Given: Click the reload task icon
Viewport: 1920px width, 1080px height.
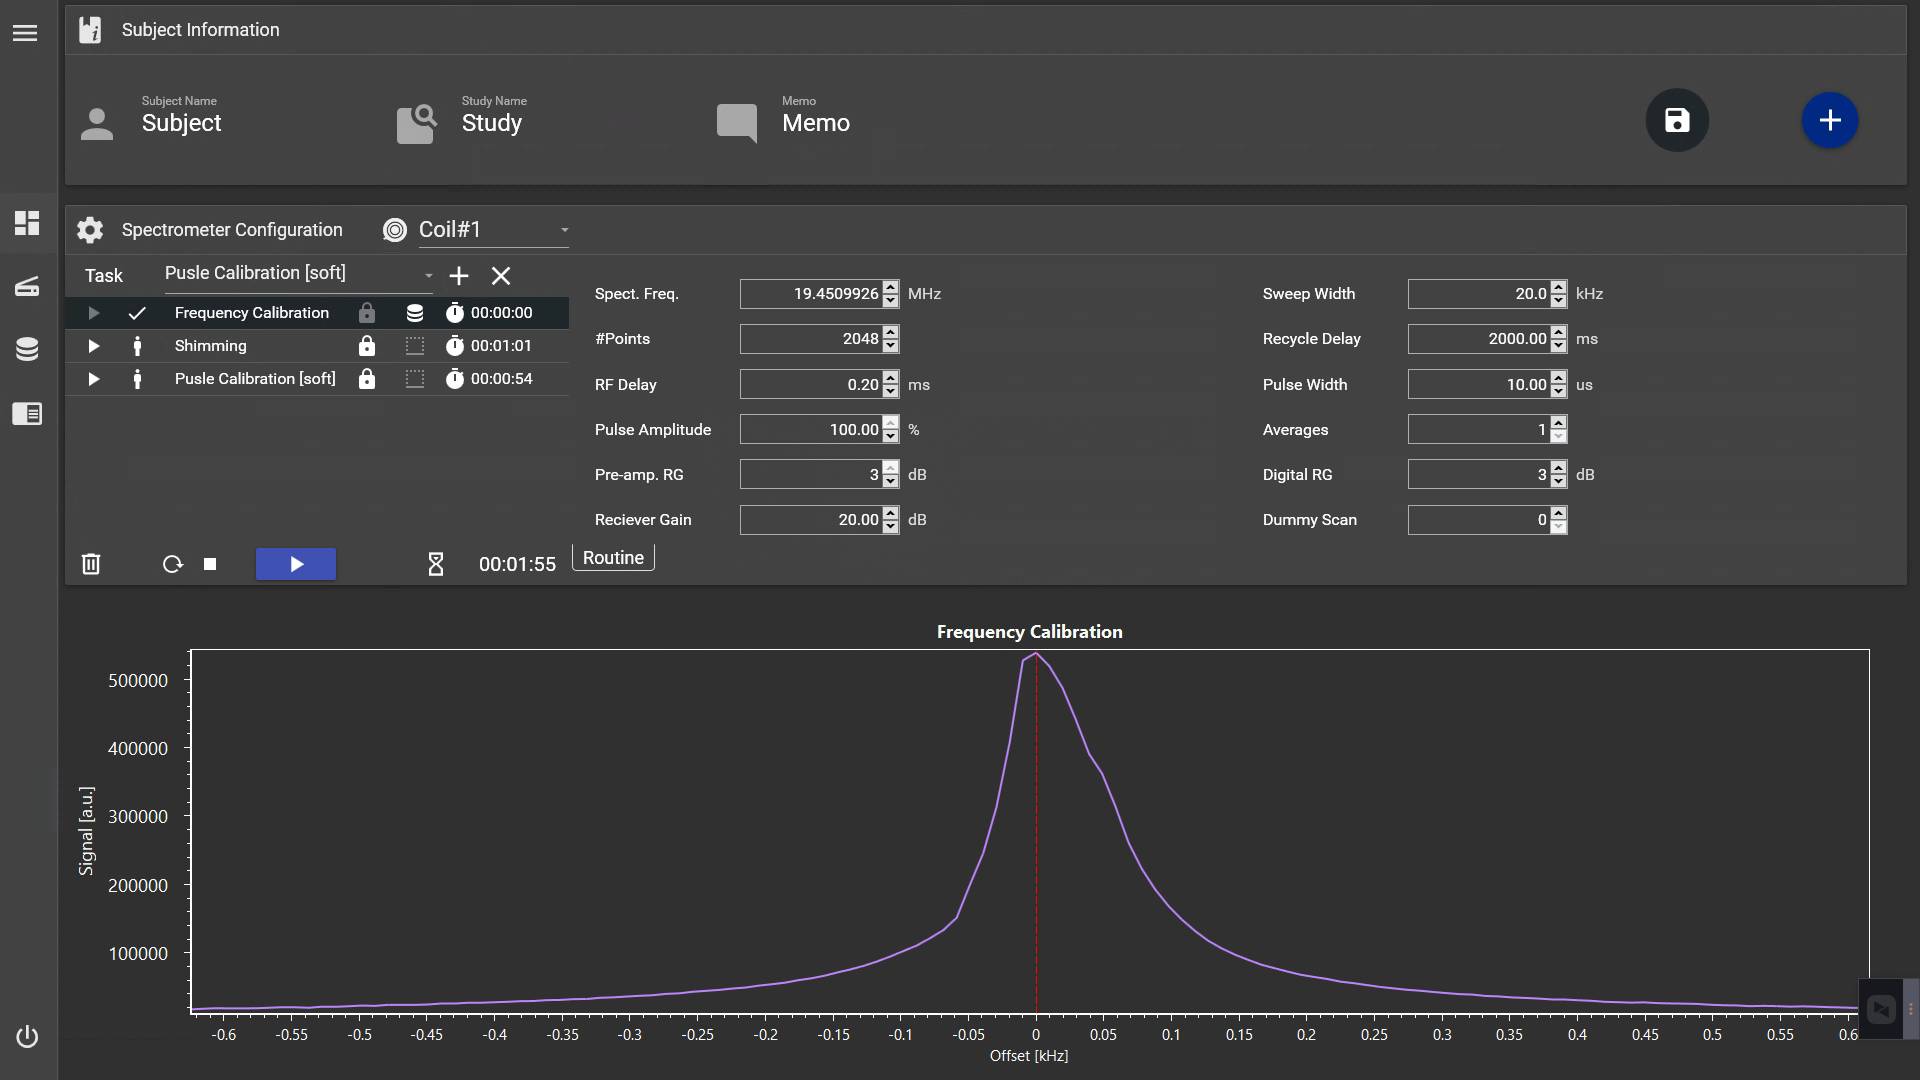Looking at the screenshot, I should click(x=172, y=564).
